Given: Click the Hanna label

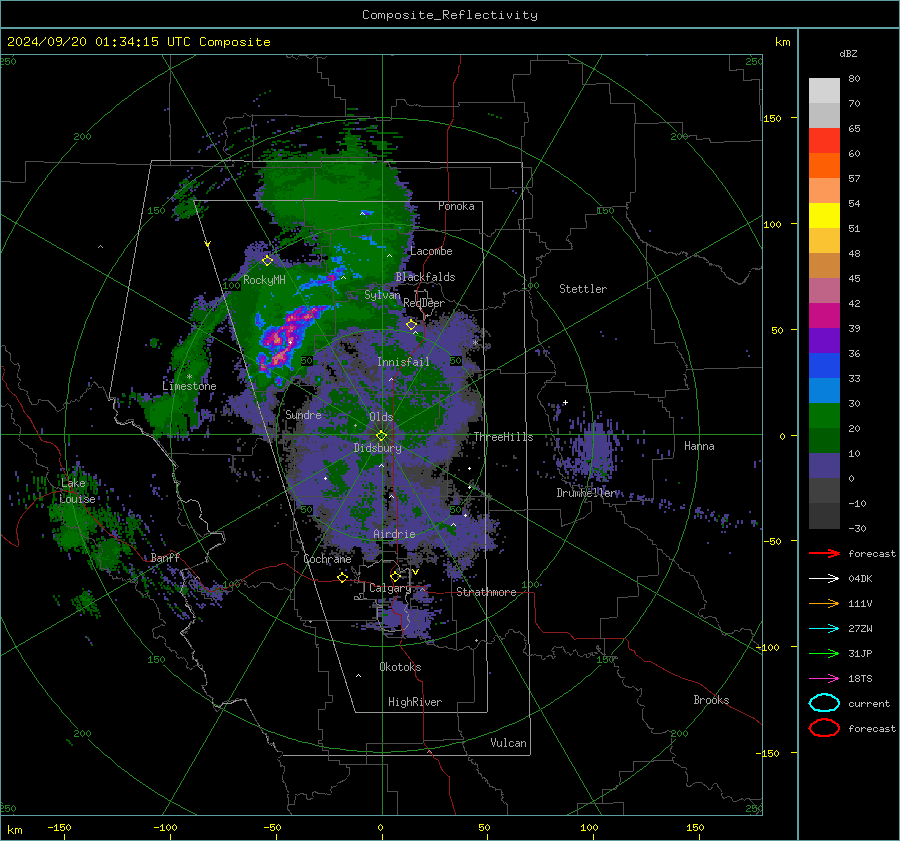Looking at the screenshot, I should (699, 446).
